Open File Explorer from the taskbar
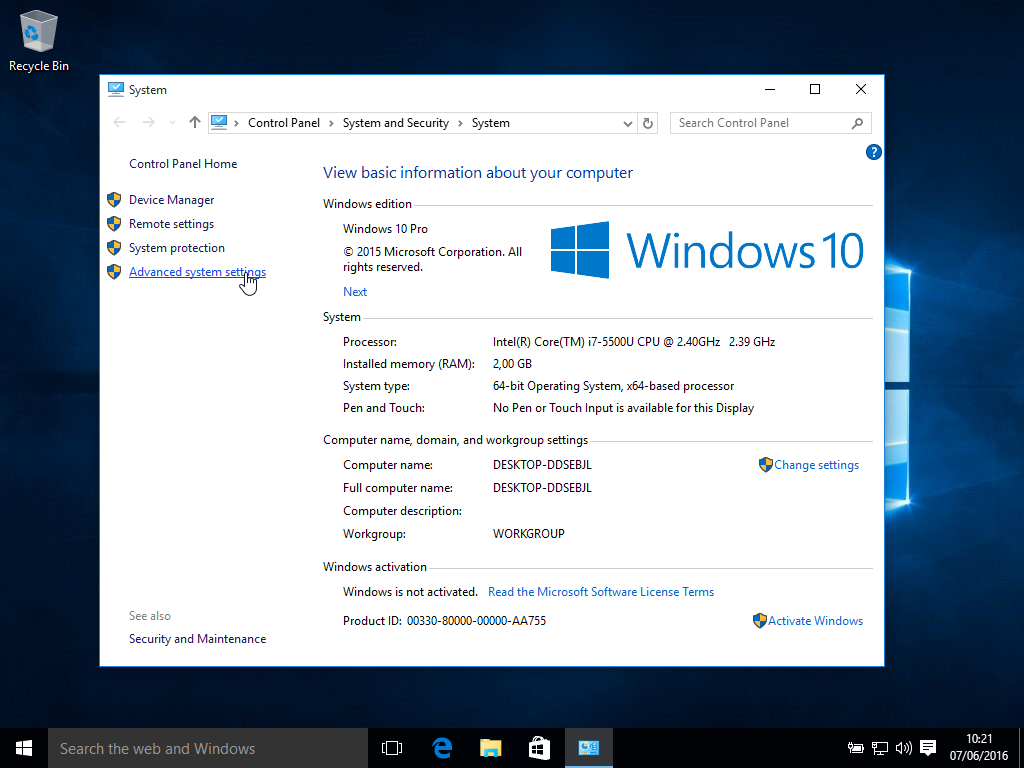Image resolution: width=1024 pixels, height=768 pixels. 490,748
